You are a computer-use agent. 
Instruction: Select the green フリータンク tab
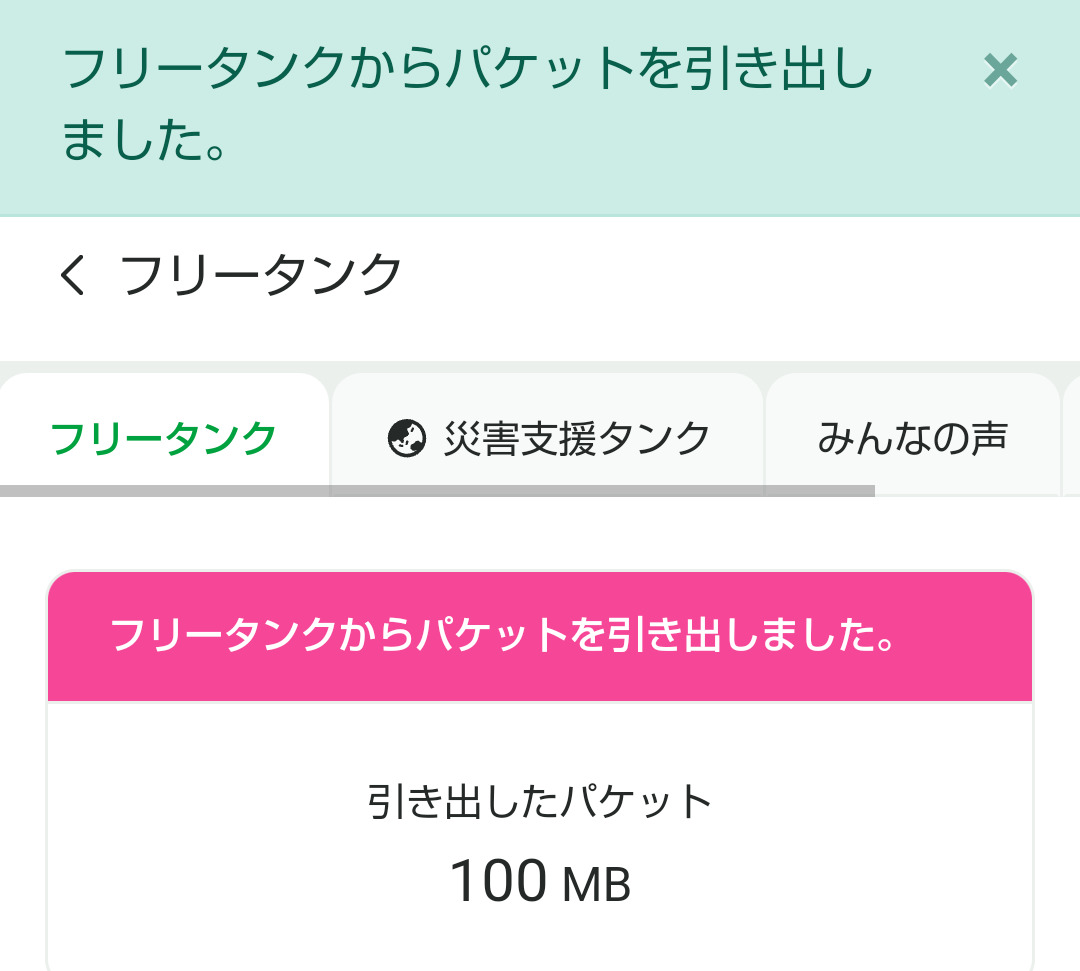[163, 438]
